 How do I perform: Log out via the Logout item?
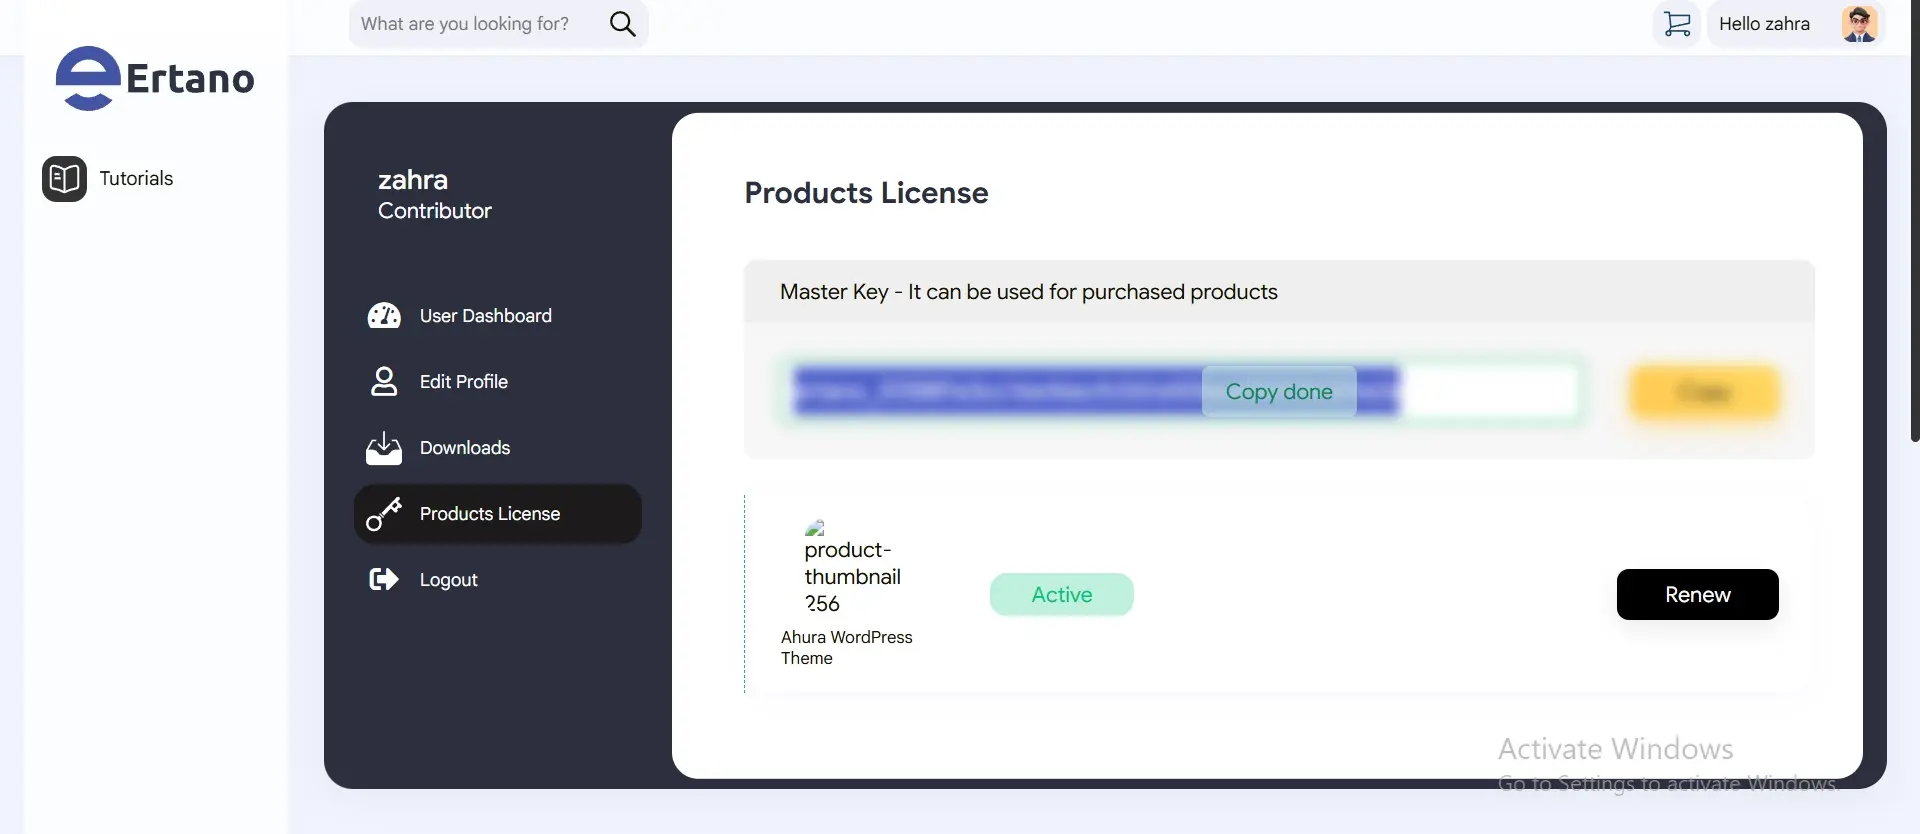coord(449,580)
